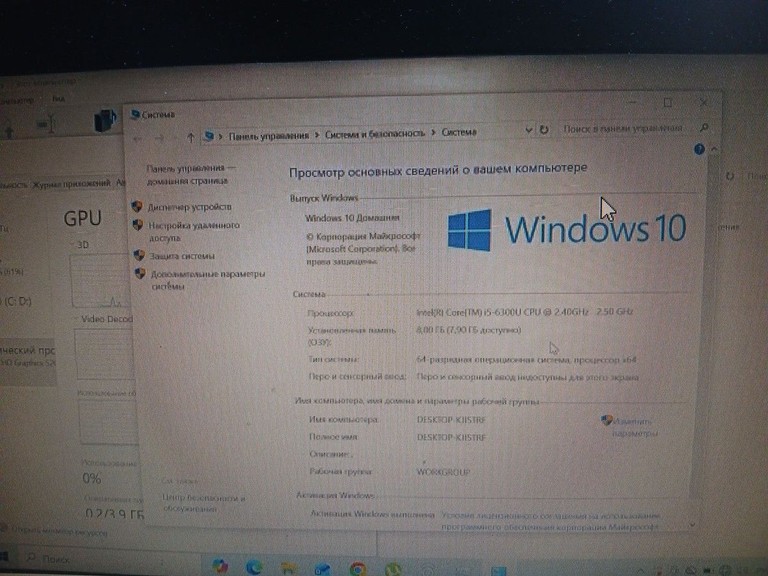Open Вид menu in background window
Image resolution: width=768 pixels, height=576 pixels.
pos(58,98)
